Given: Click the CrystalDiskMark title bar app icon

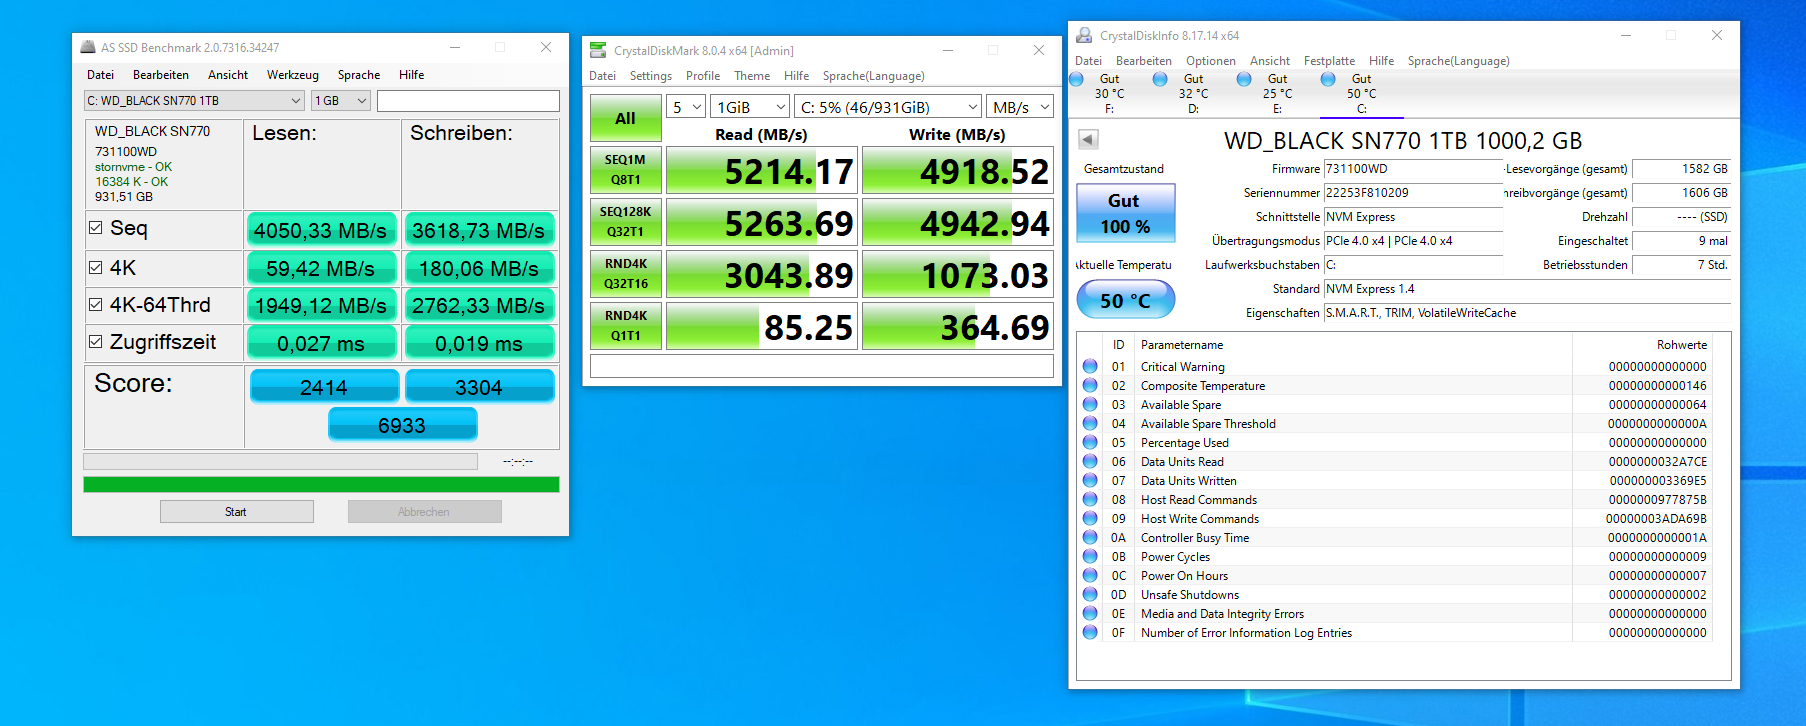Looking at the screenshot, I should click(598, 50).
